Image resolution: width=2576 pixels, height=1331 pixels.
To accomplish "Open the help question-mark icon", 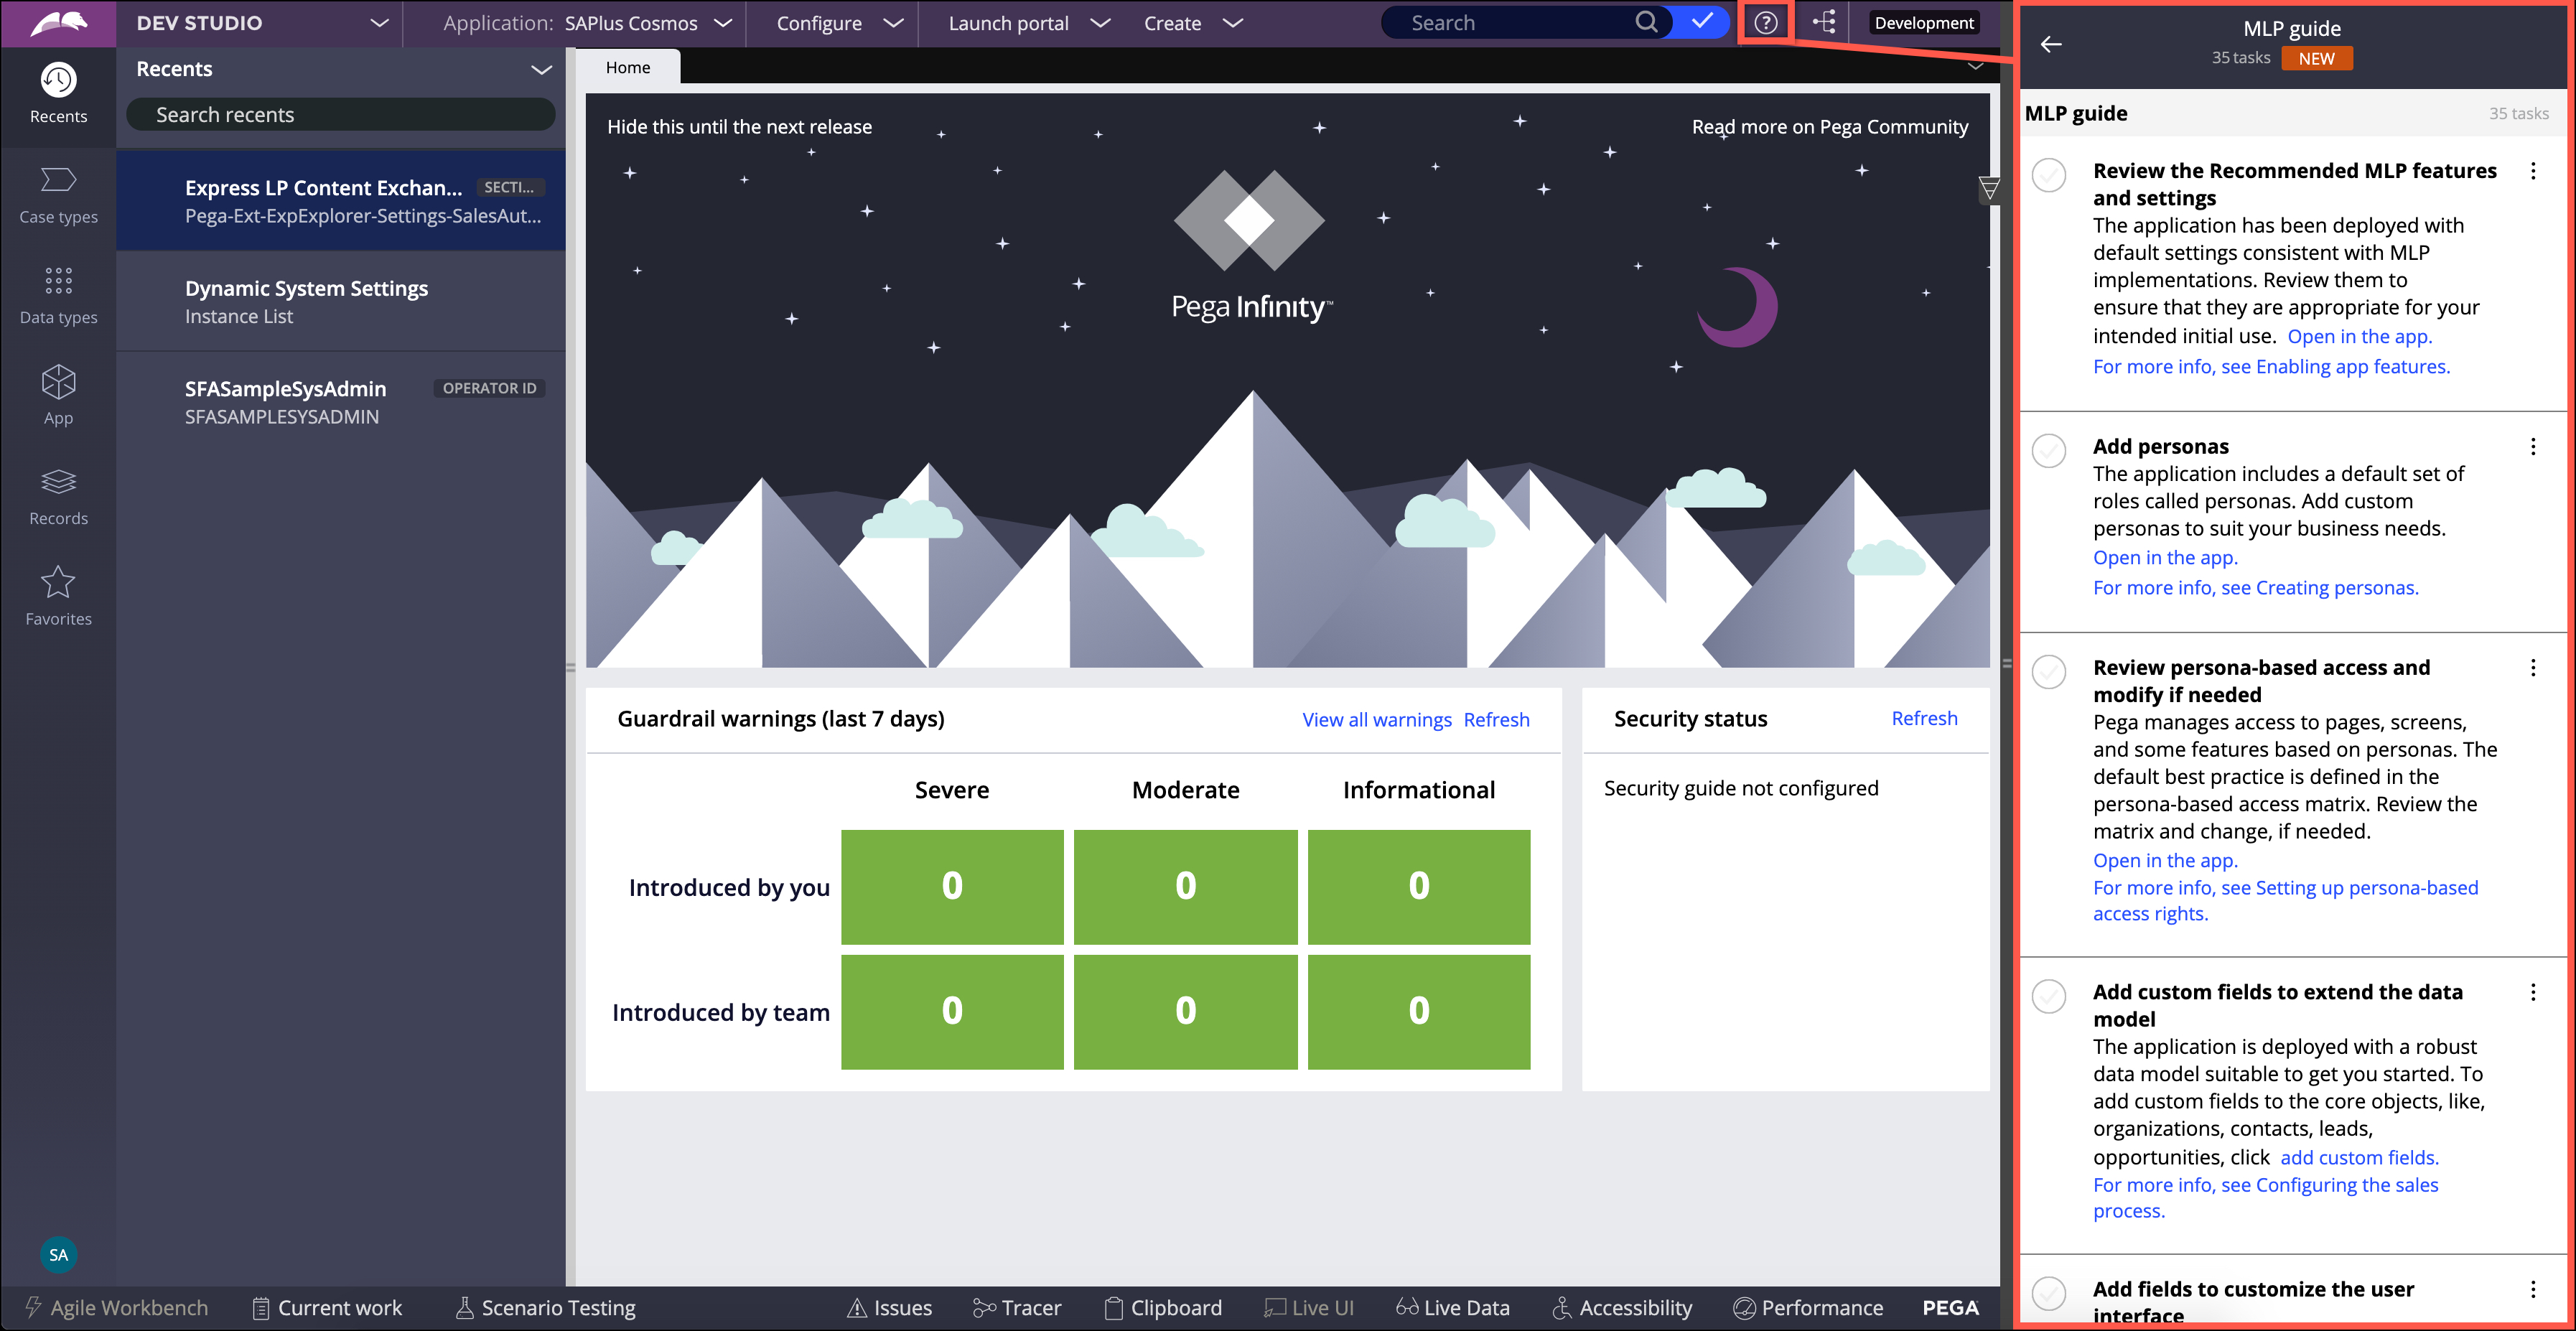I will [1766, 22].
